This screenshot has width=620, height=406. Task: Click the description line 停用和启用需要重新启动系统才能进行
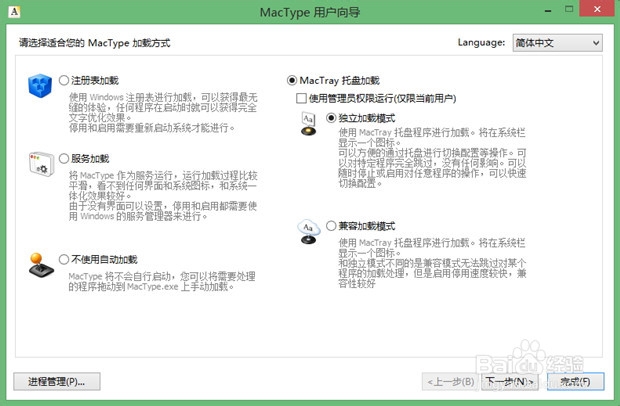click(x=152, y=128)
